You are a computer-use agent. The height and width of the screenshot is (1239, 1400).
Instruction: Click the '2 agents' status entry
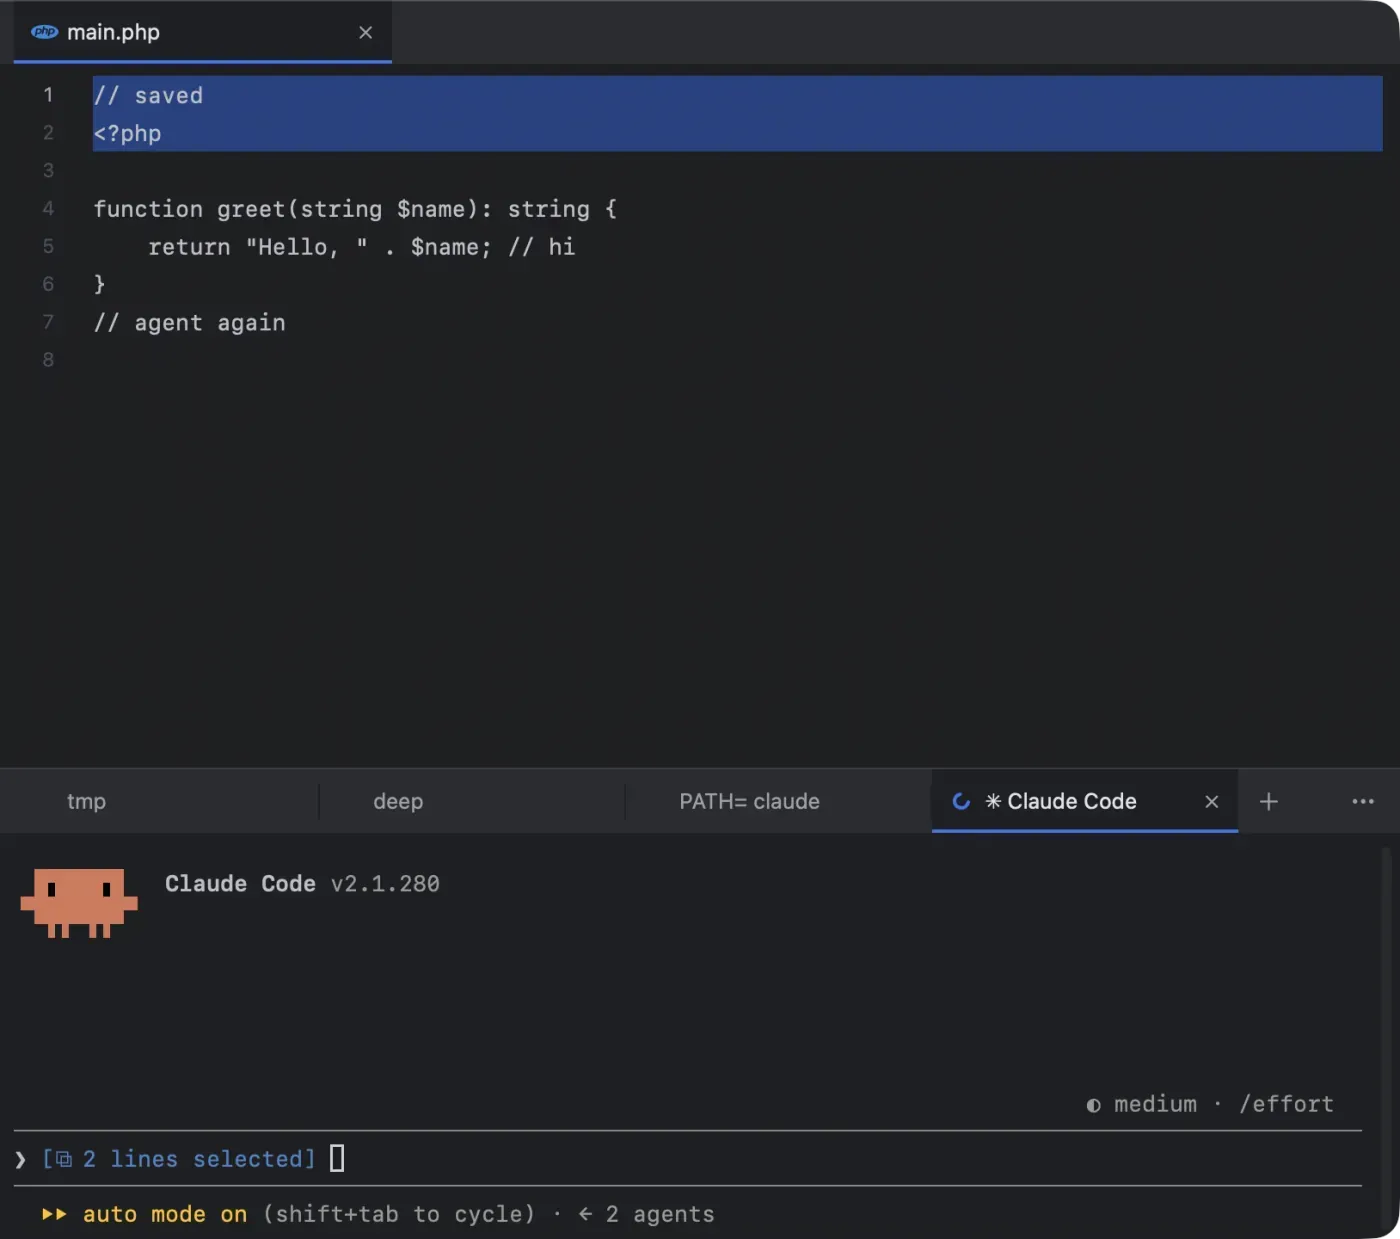click(660, 1214)
